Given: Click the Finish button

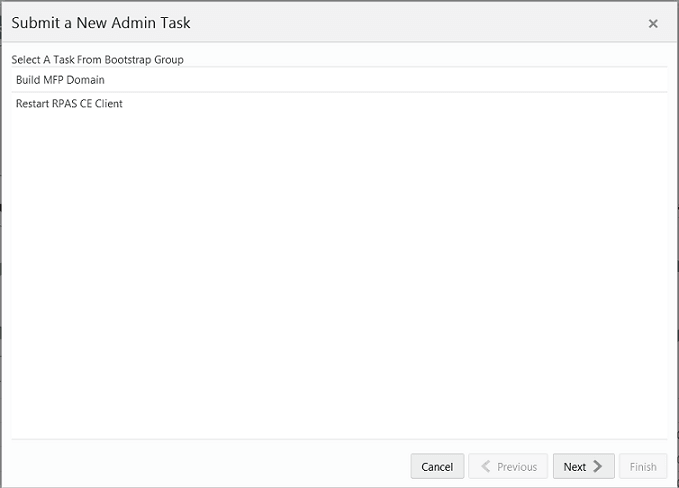Looking at the screenshot, I should (643, 466).
